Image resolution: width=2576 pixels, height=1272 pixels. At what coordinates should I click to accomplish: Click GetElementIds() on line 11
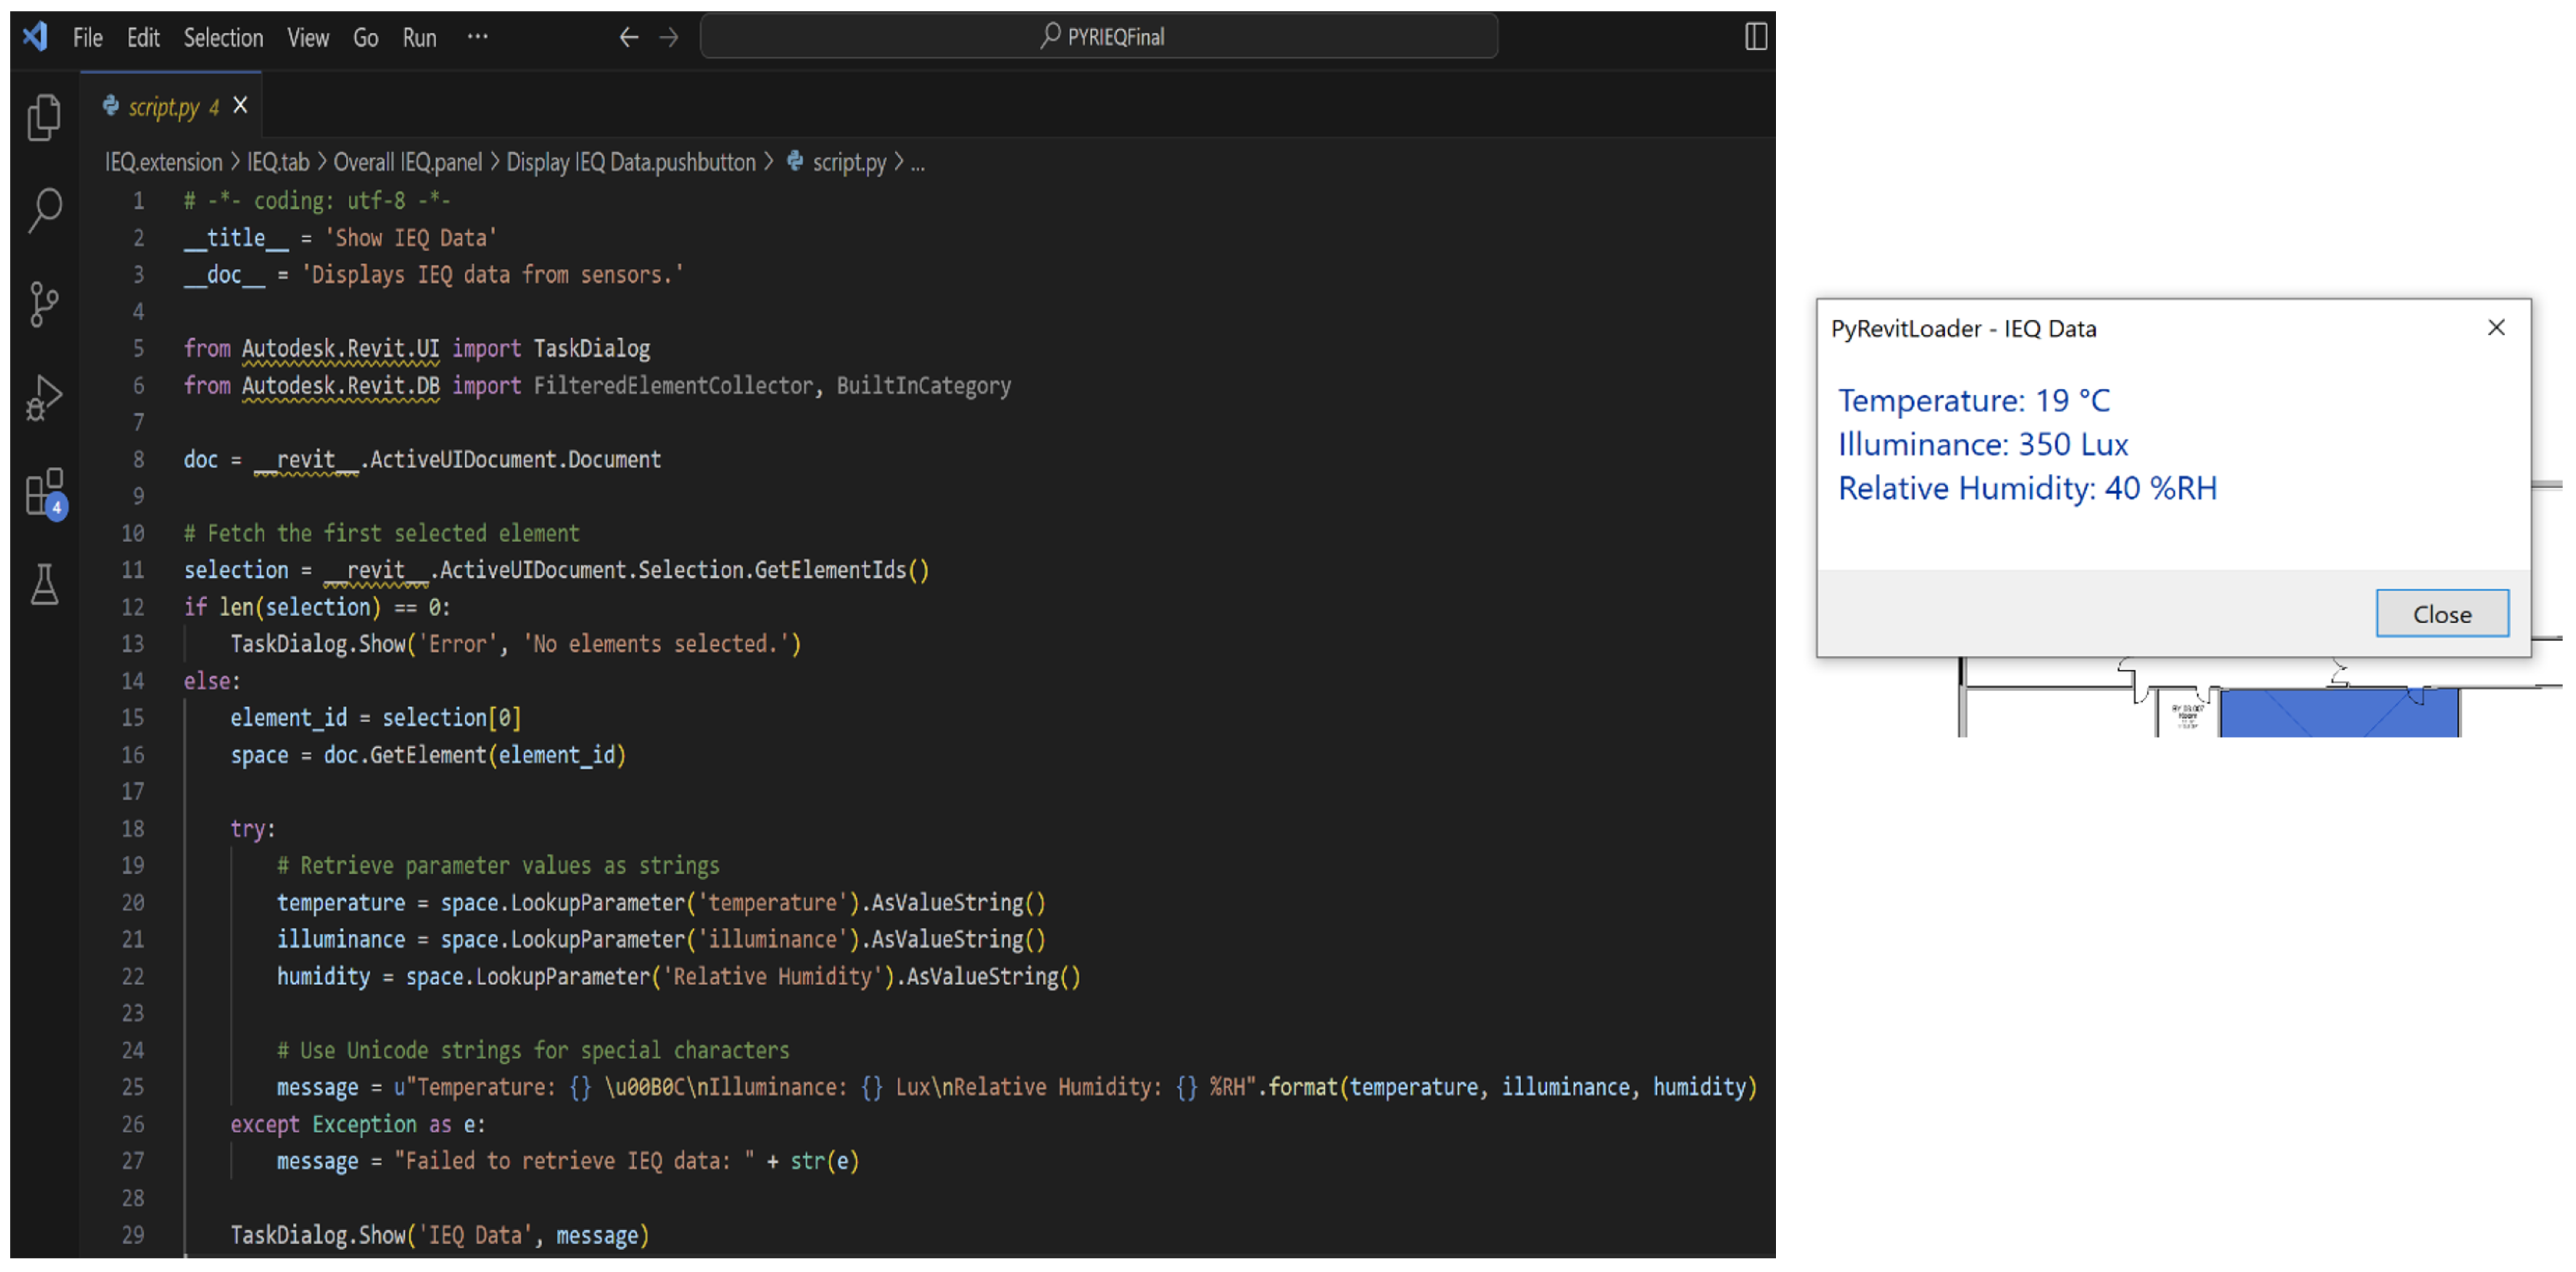(x=842, y=570)
